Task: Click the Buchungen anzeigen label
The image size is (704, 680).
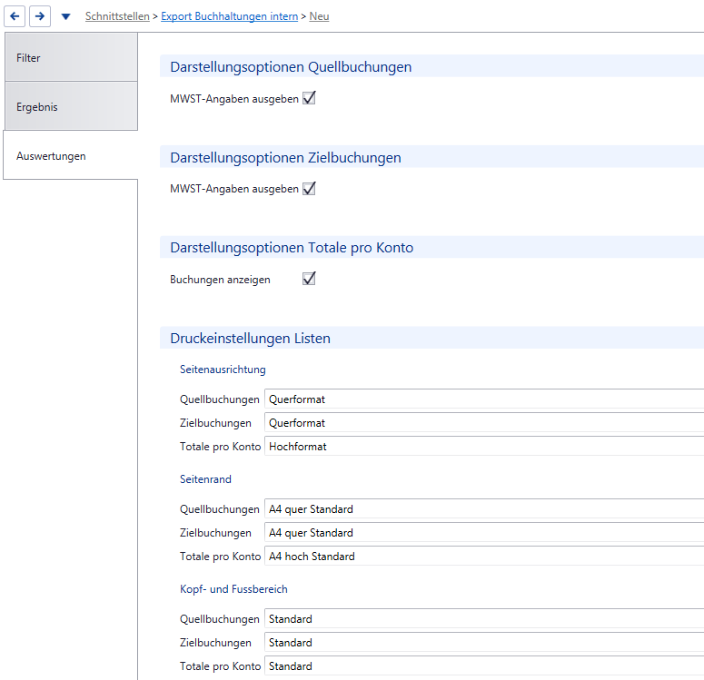Action: (220, 279)
